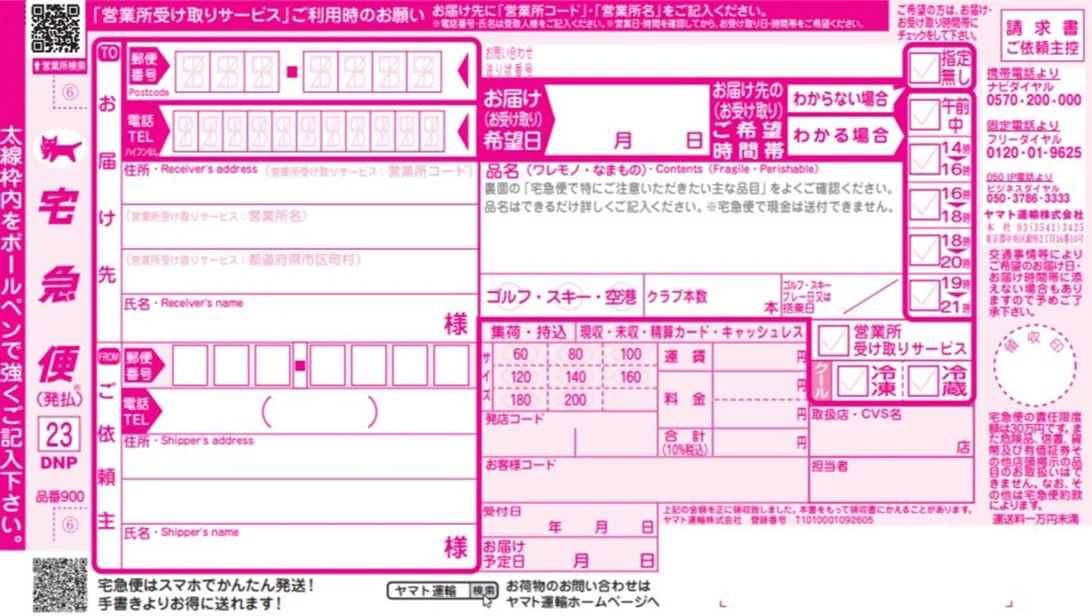Click the 営業所検索 label under QR code
Image resolution: width=1092 pixels, height=616 pixels.
(x=58, y=66)
